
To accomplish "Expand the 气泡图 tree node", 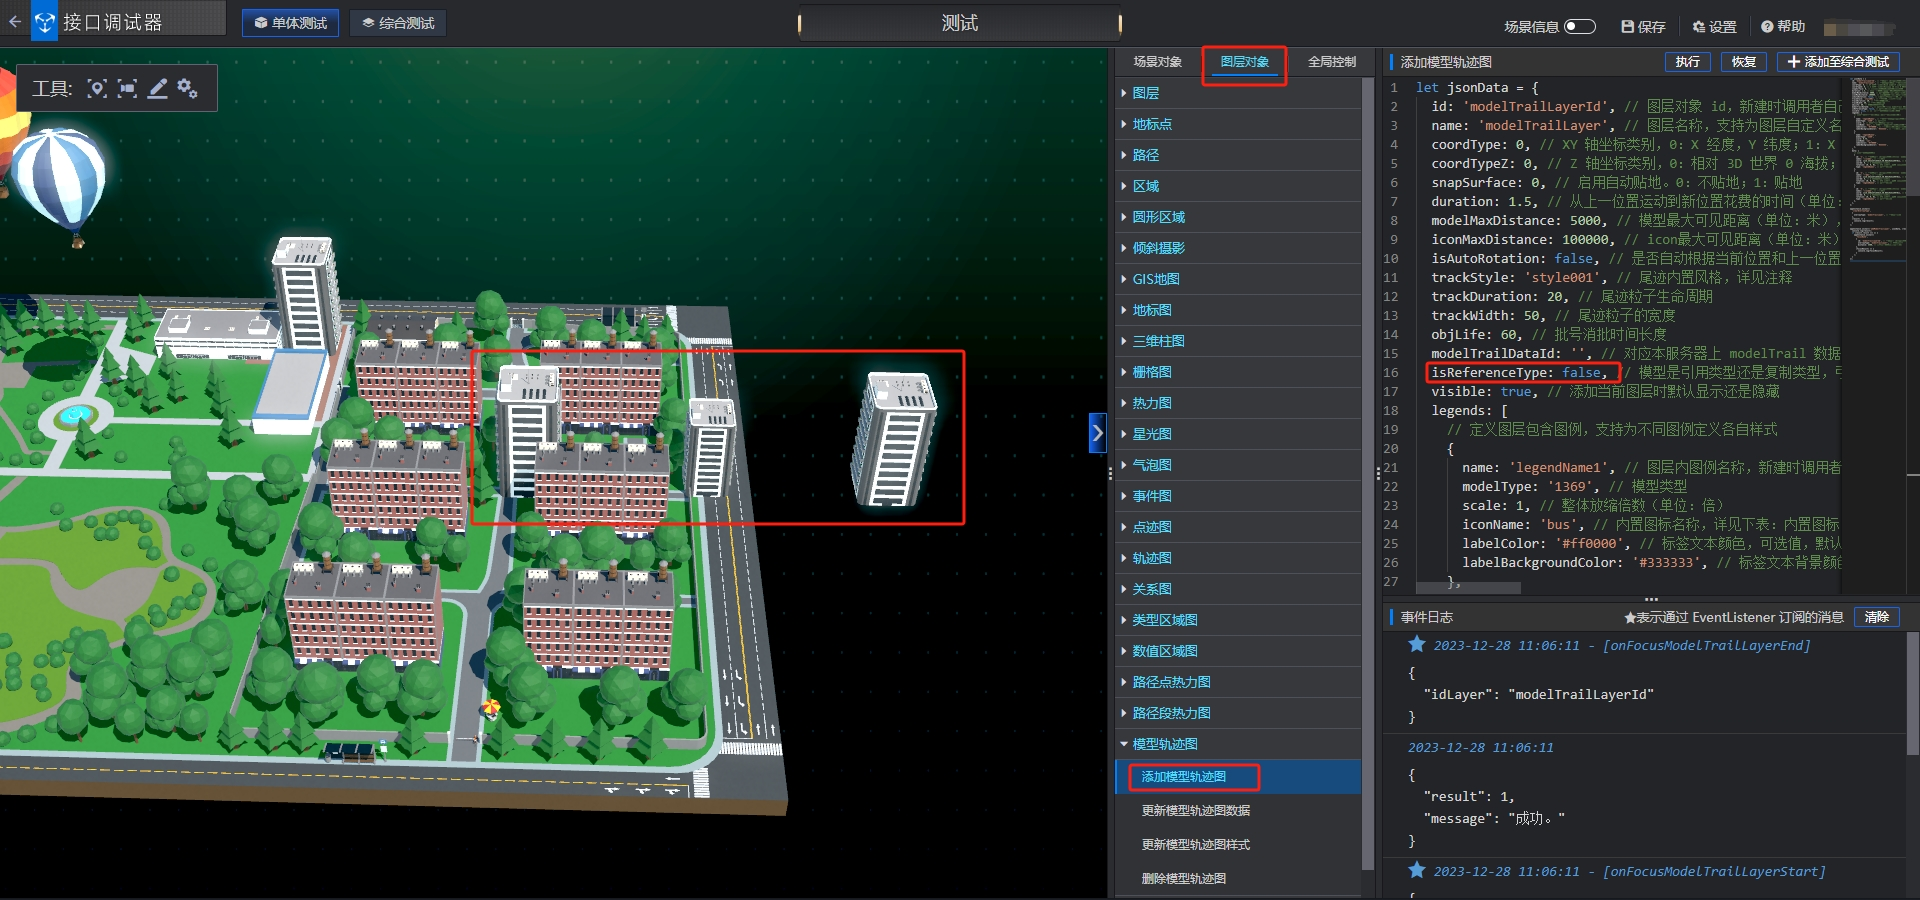I will (1238, 465).
